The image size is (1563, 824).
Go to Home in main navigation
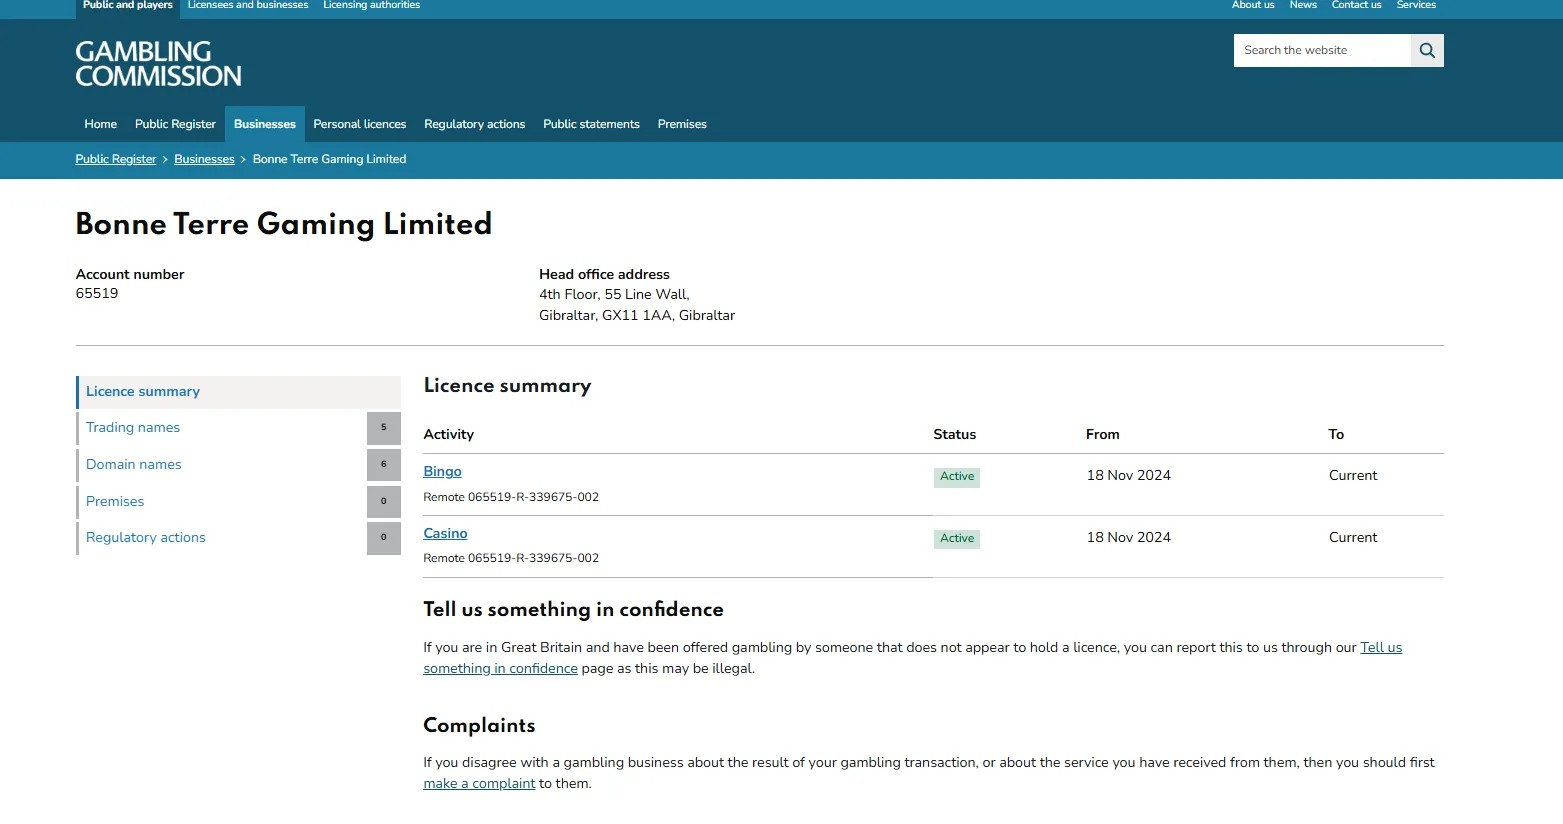(x=101, y=124)
